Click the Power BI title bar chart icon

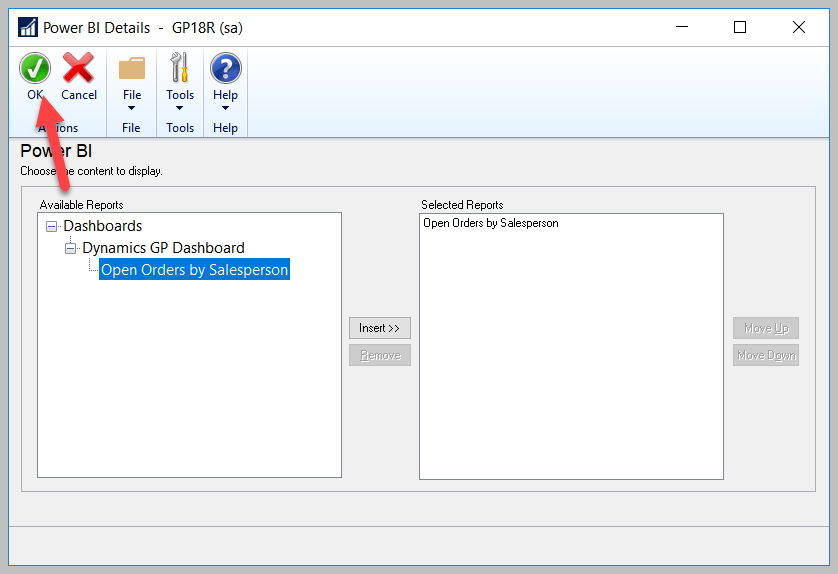pos(27,27)
